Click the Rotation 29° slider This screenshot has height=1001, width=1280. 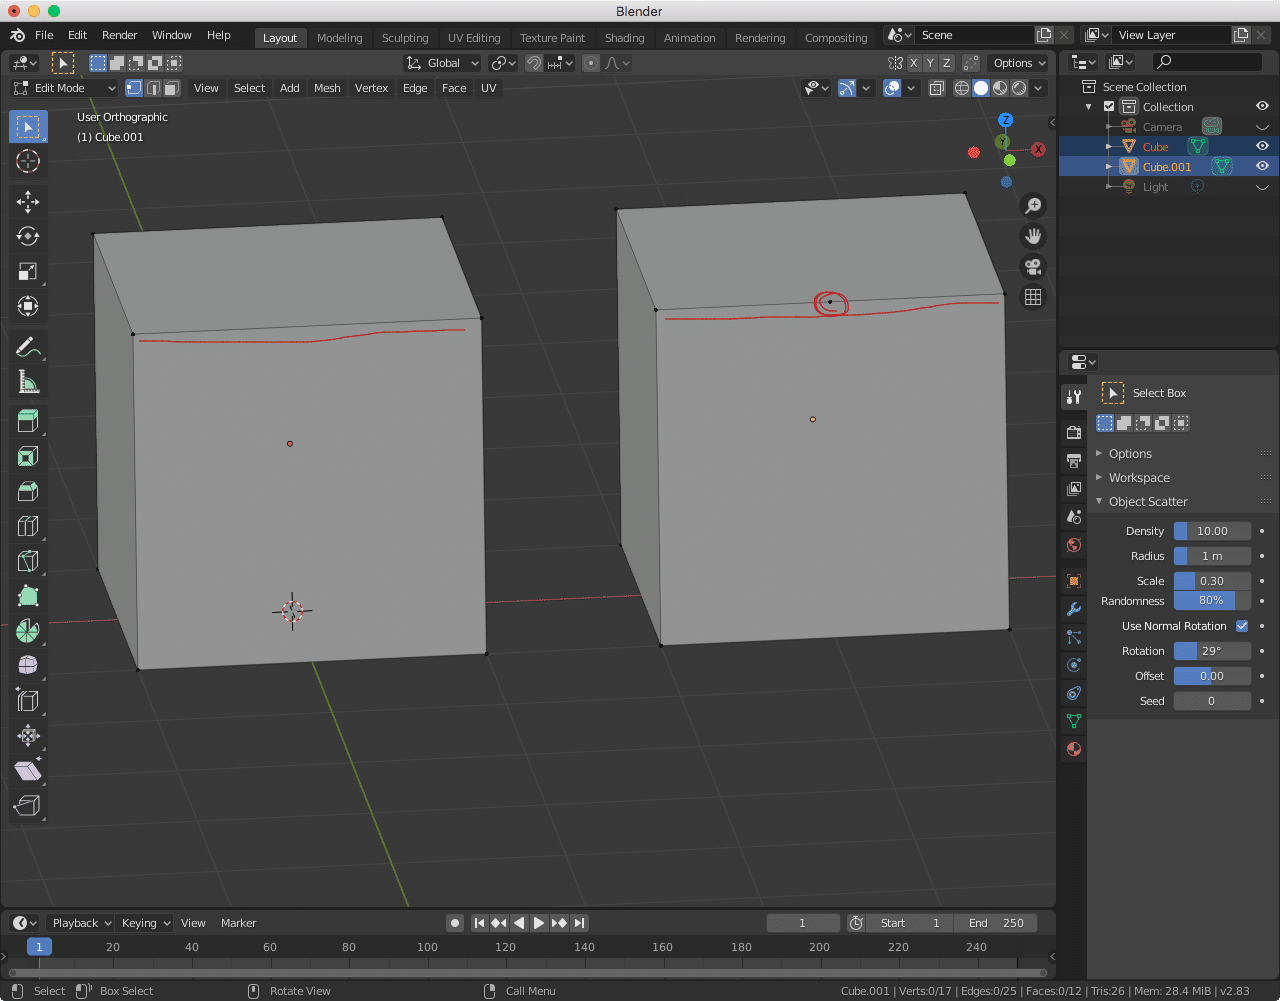[1212, 651]
